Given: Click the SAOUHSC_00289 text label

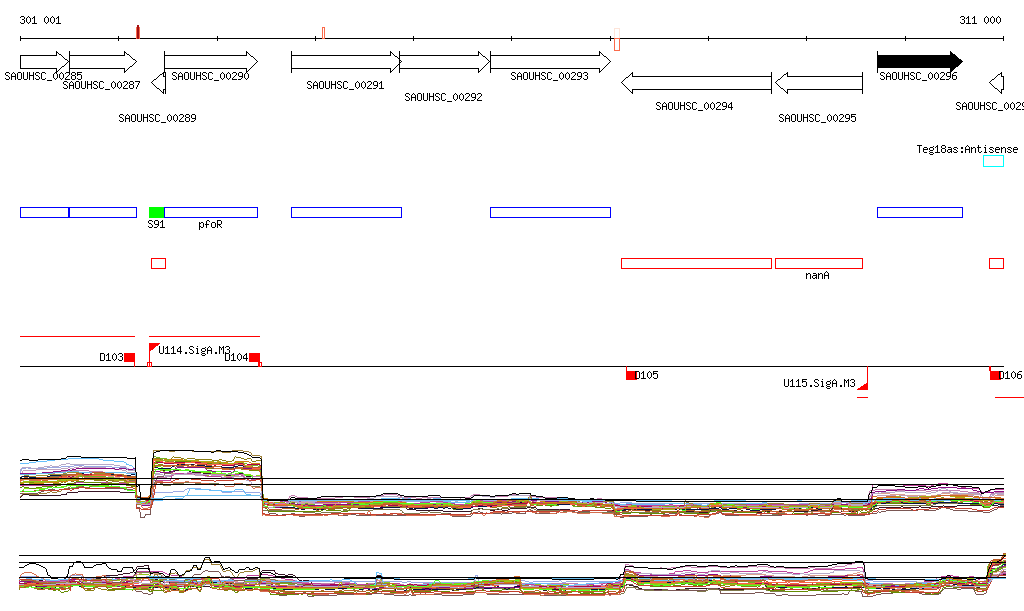Looking at the screenshot, I should [x=157, y=118].
